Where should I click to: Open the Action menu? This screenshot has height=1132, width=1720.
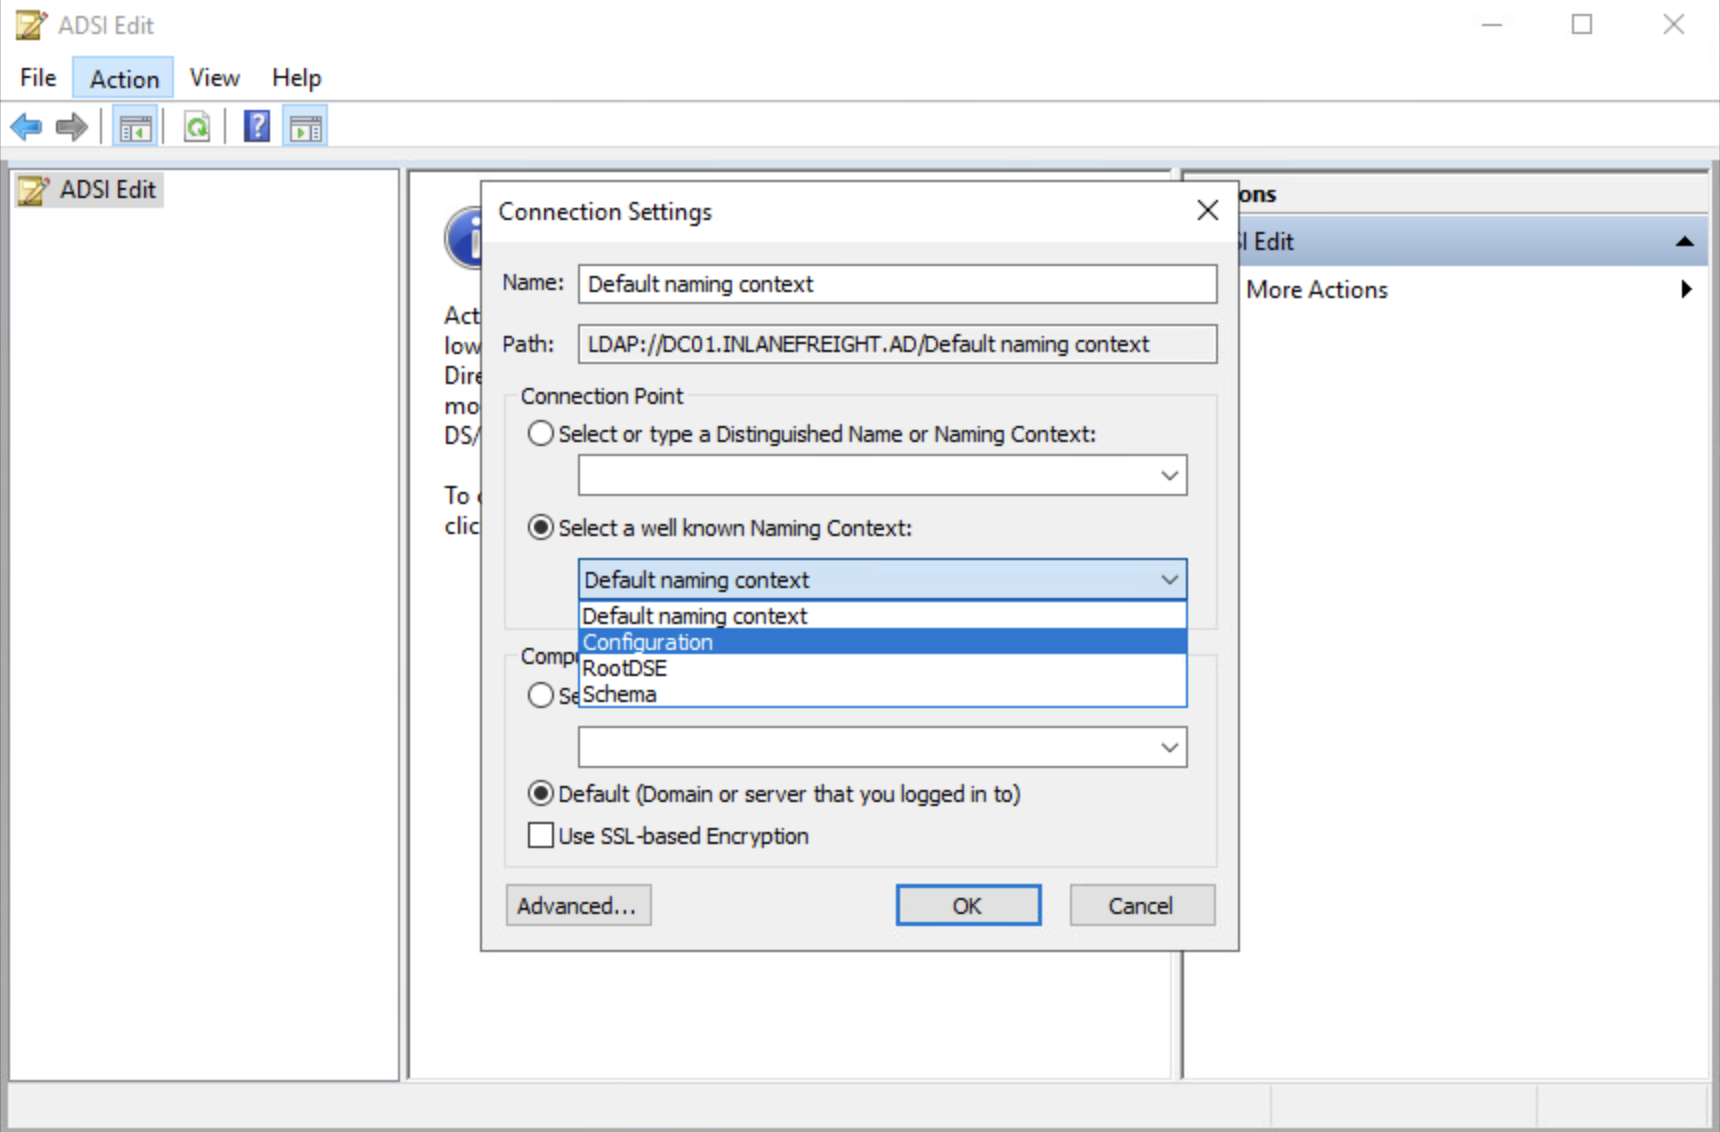click(124, 78)
